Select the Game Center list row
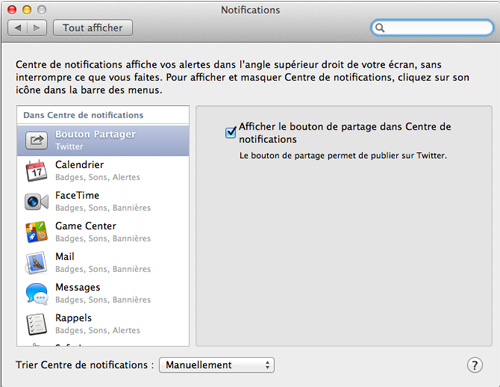 (x=103, y=232)
